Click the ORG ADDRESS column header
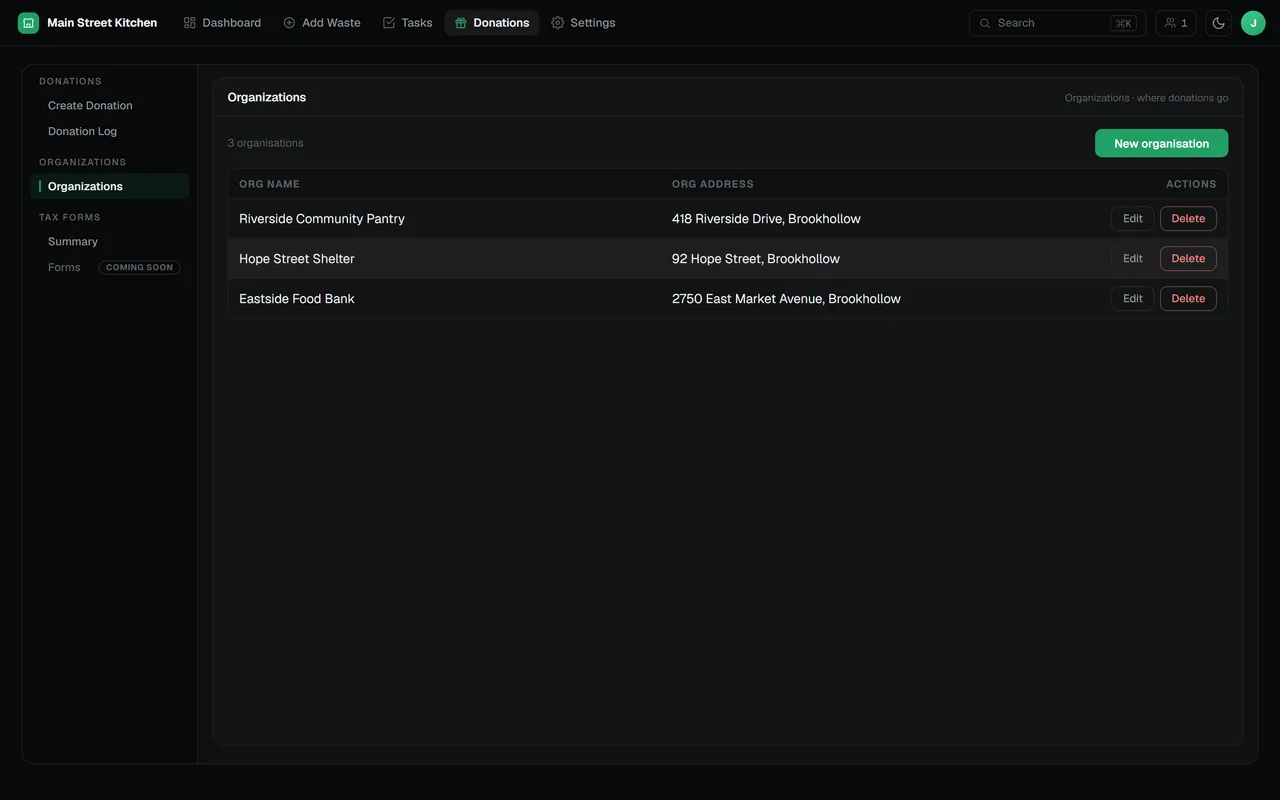Image resolution: width=1280 pixels, height=800 pixels. point(713,184)
